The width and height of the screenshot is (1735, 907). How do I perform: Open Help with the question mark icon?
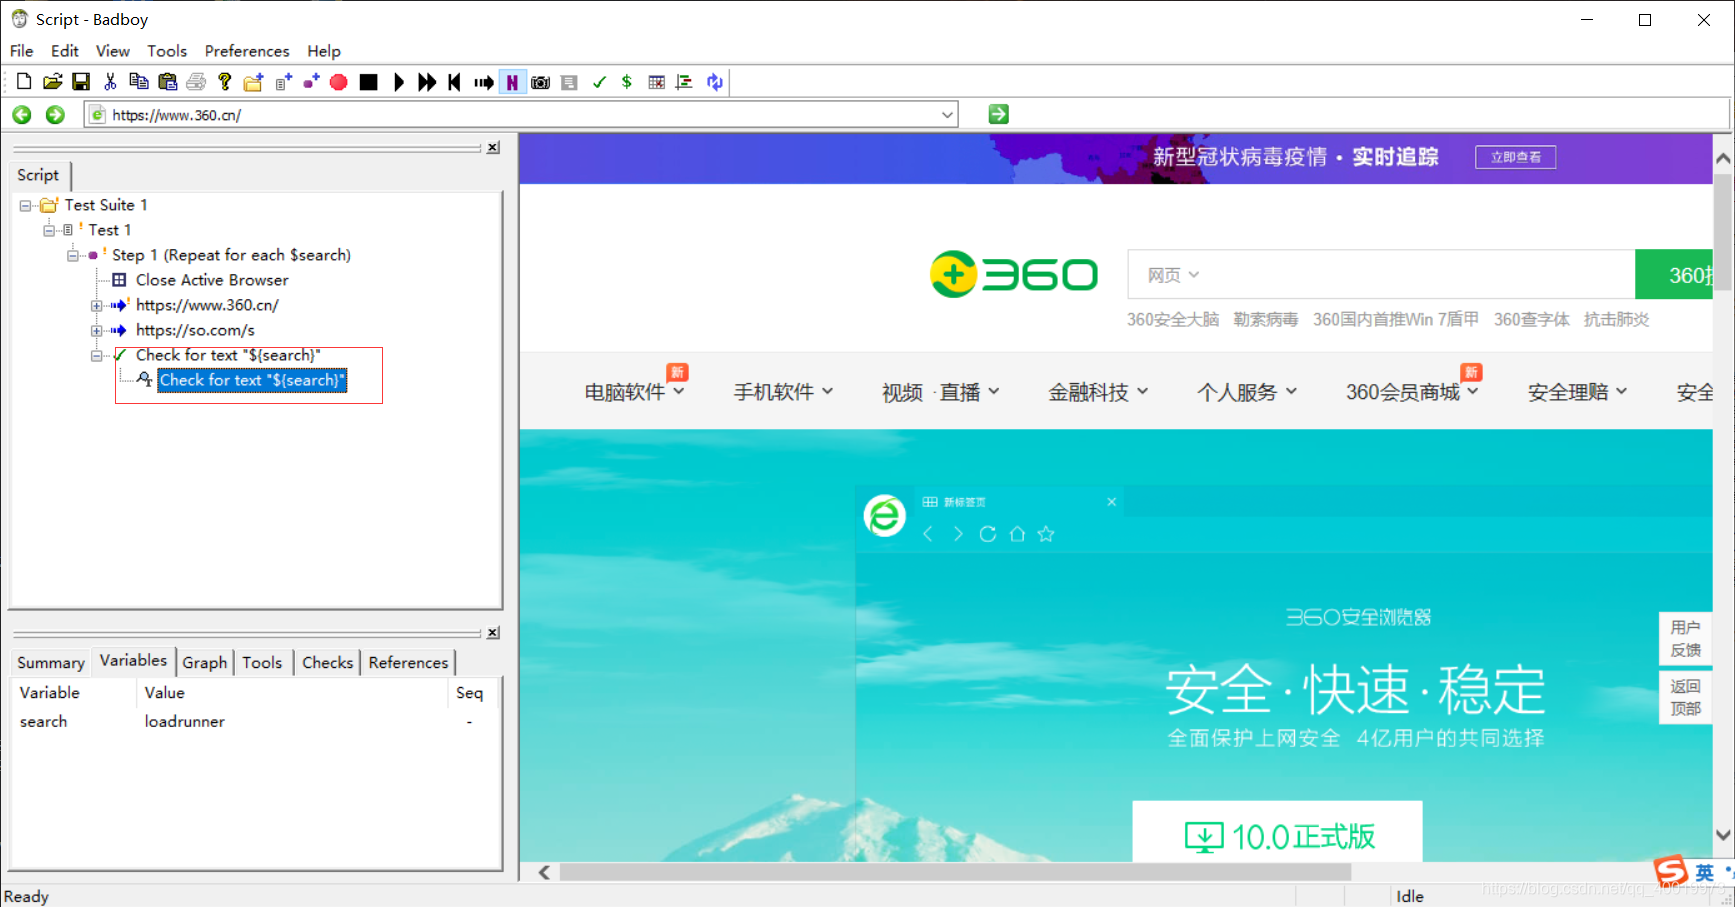pyautogui.click(x=225, y=82)
